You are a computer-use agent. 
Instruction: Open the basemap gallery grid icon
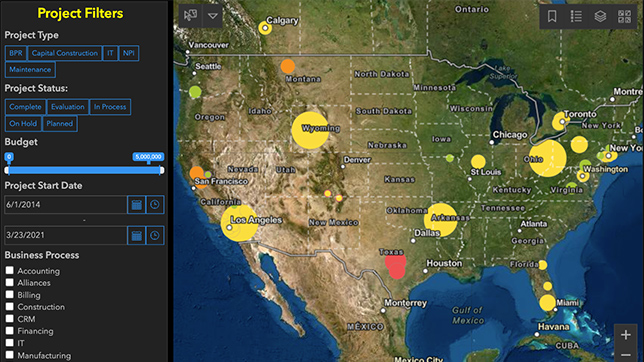[624, 16]
